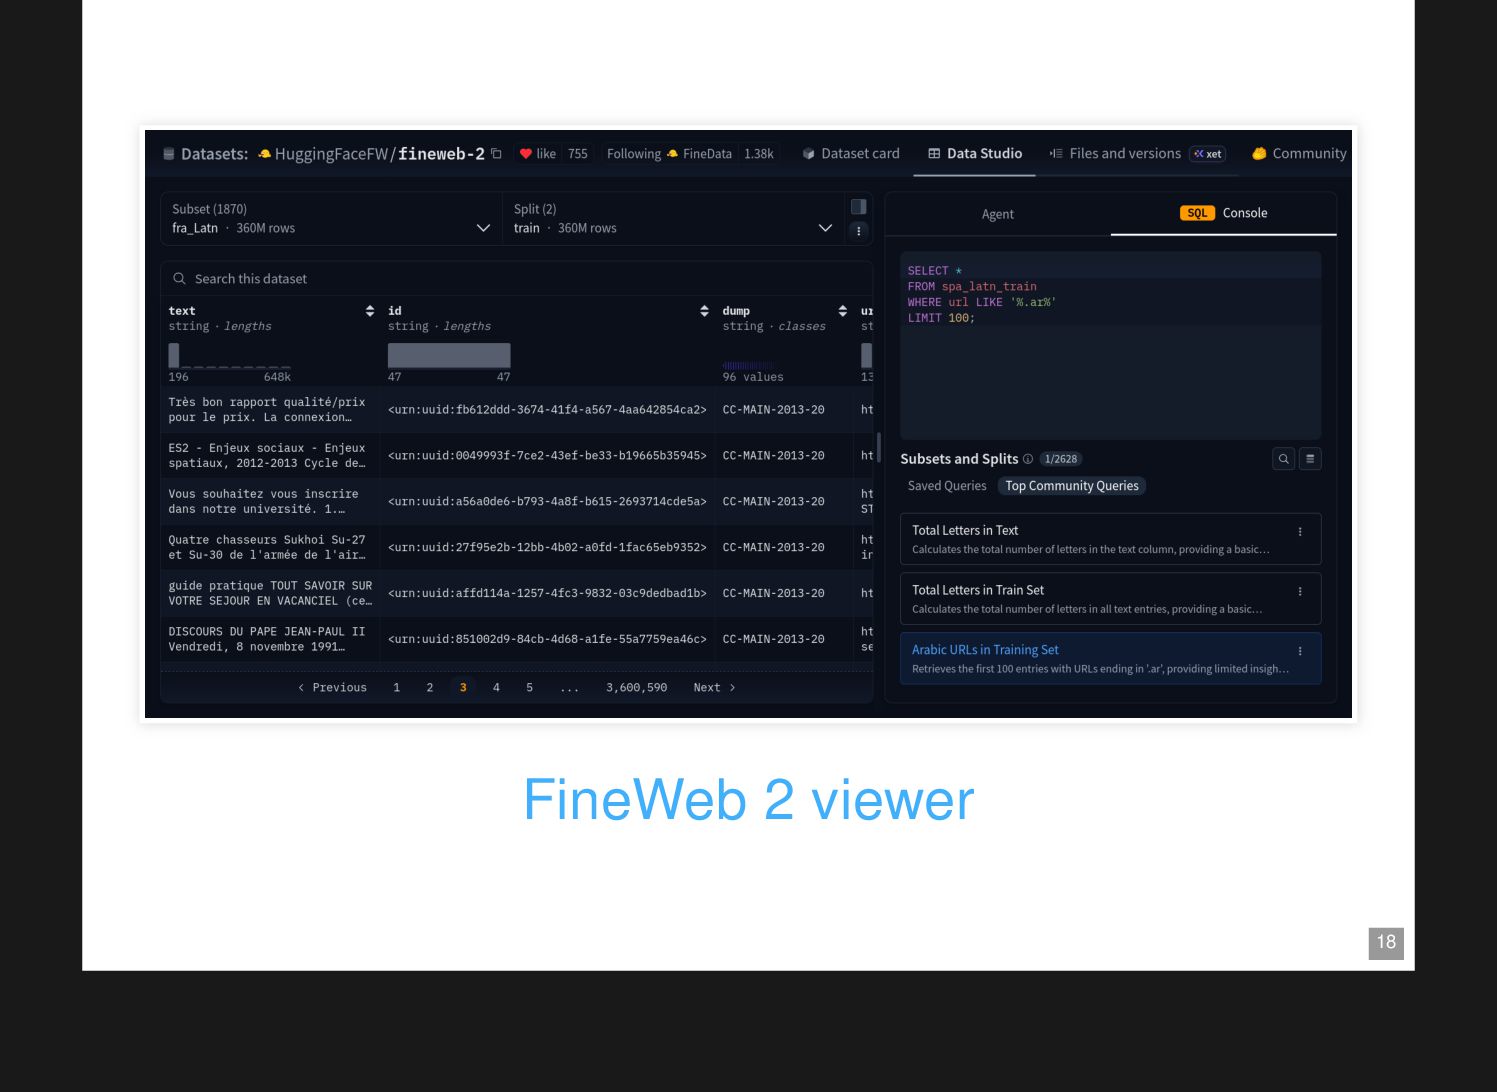Viewport: 1498px width, 1092px height.
Task: Click the SQL badge in Console tab
Action: [1197, 213]
